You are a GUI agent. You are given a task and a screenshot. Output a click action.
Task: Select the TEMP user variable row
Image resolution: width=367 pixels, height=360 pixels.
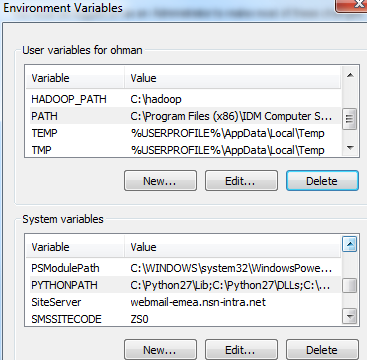[184, 133]
